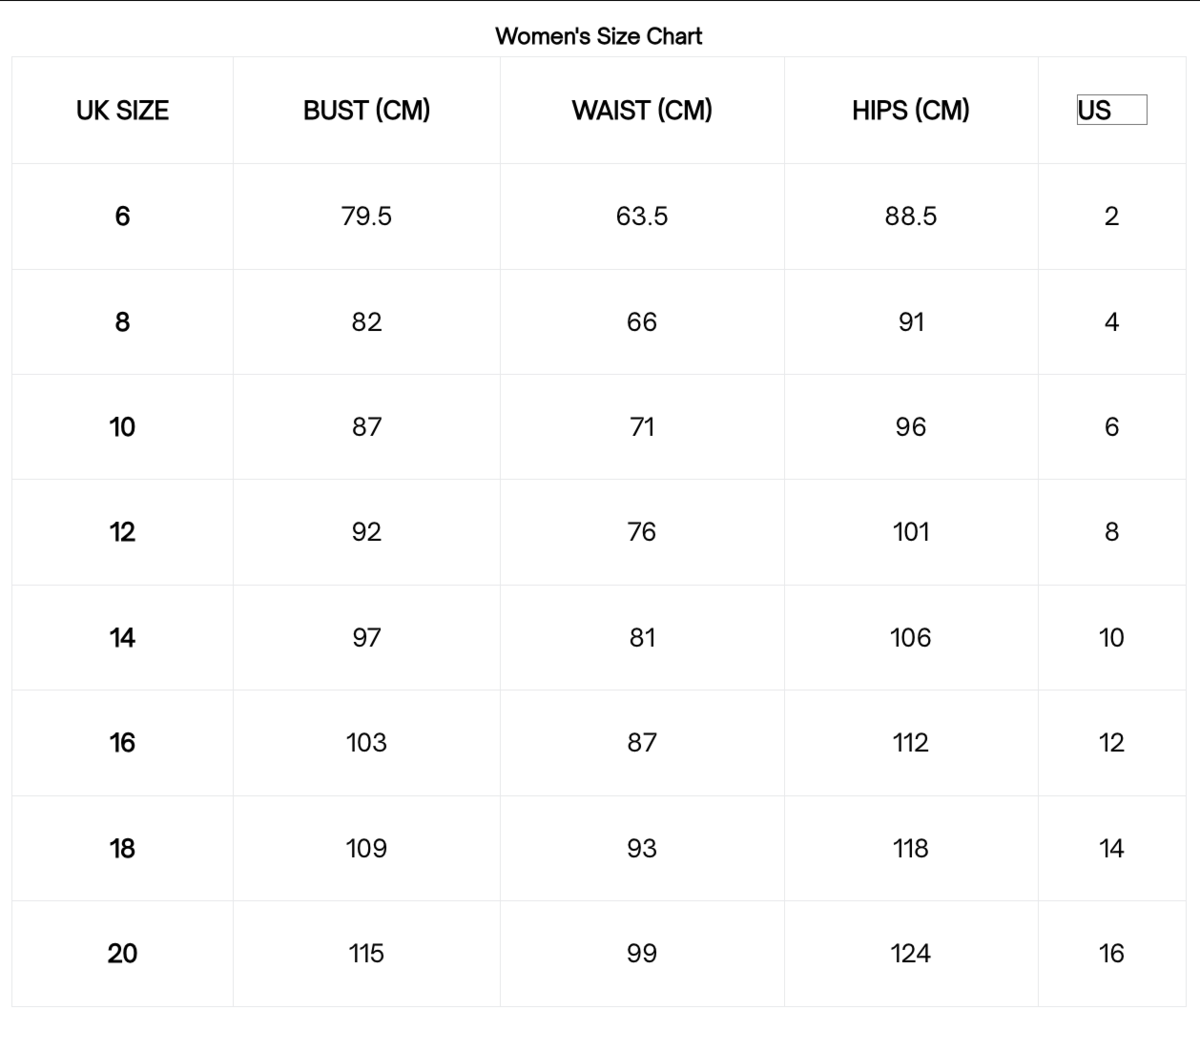Click the Women's Size Chart title

click(x=599, y=36)
